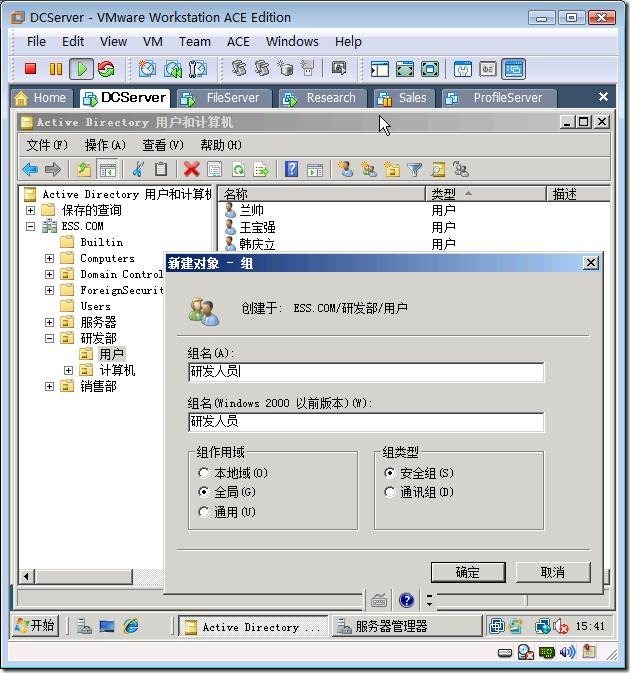Click the 组名(A) input field
This screenshot has width=630, height=673.
click(x=366, y=372)
